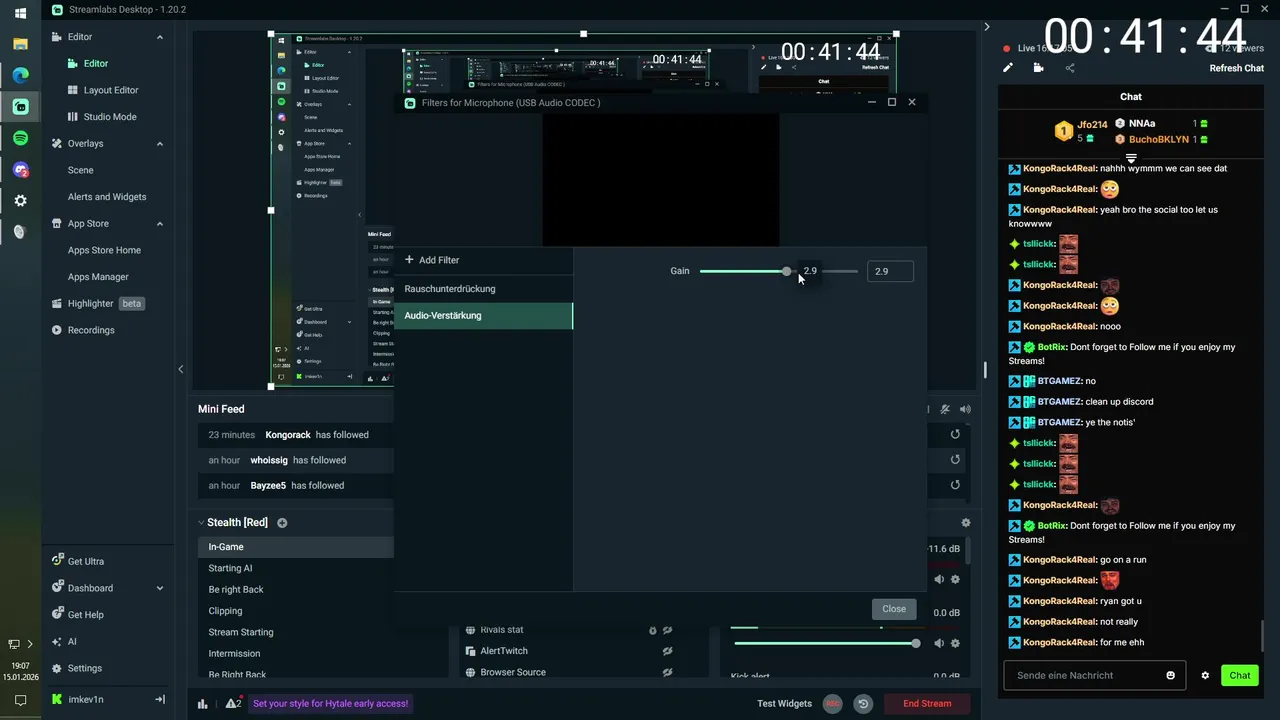Open Microsoft Edge from the taskbar
Viewport: 1280px width, 720px height.
point(20,74)
